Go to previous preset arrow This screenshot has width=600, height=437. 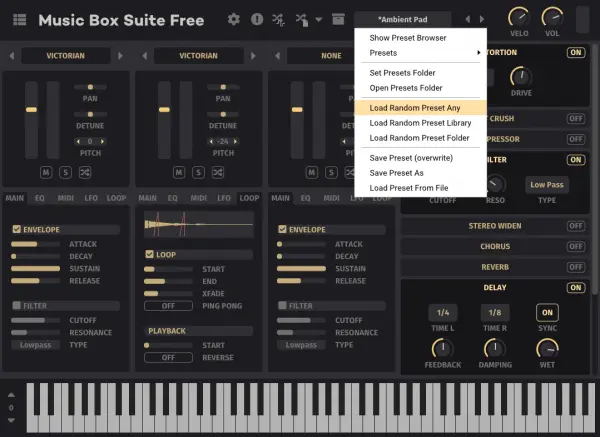click(x=468, y=19)
